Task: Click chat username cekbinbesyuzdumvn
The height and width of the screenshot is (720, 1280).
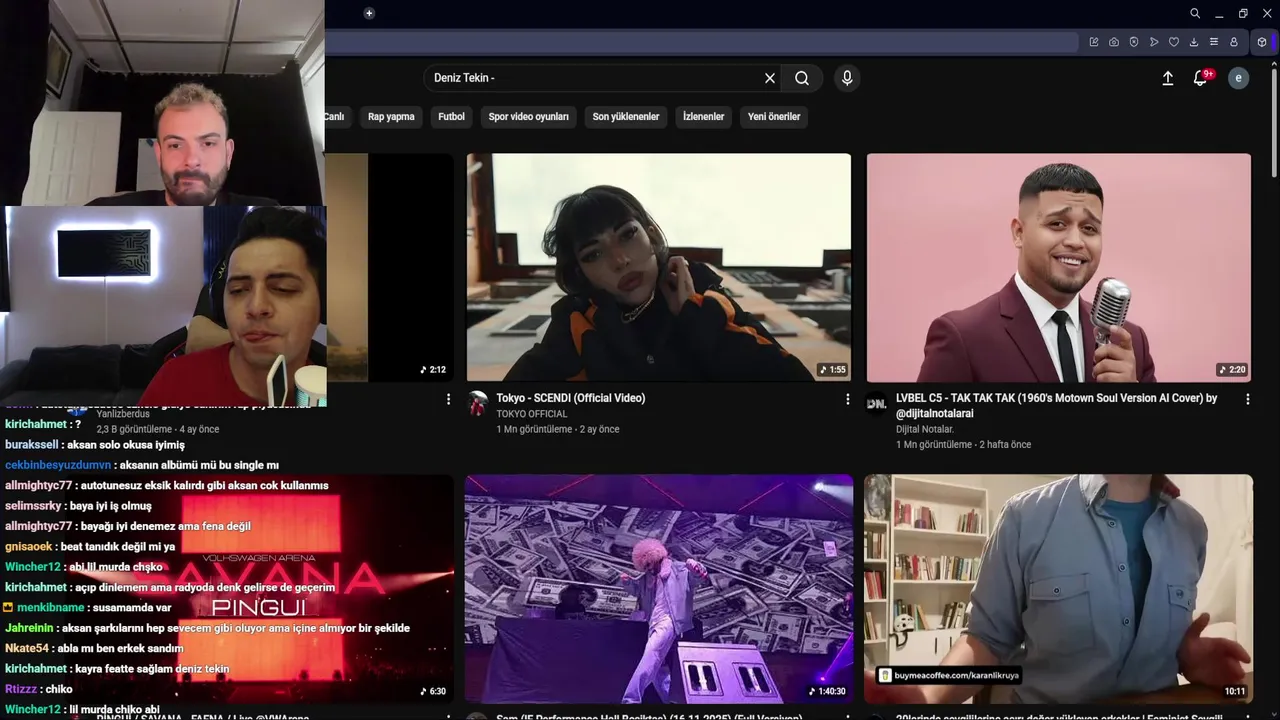Action: [x=58, y=465]
